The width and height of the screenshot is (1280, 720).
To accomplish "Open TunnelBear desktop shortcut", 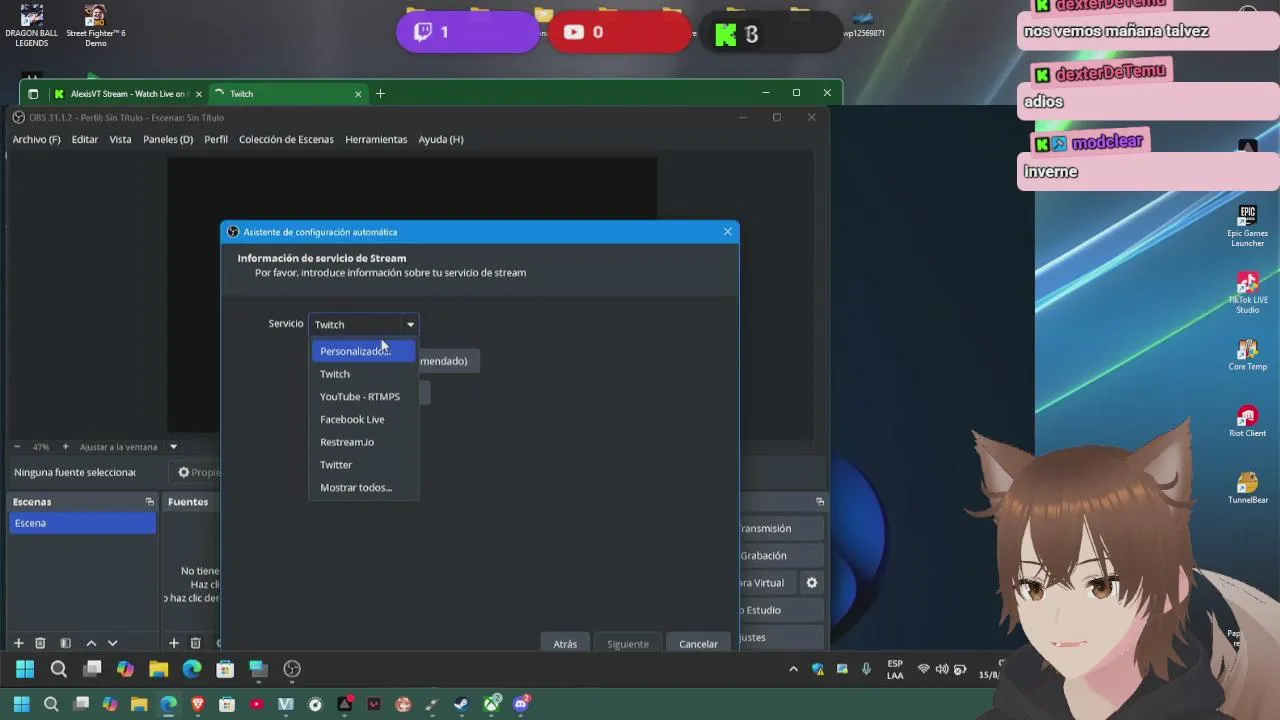I will (1247, 489).
